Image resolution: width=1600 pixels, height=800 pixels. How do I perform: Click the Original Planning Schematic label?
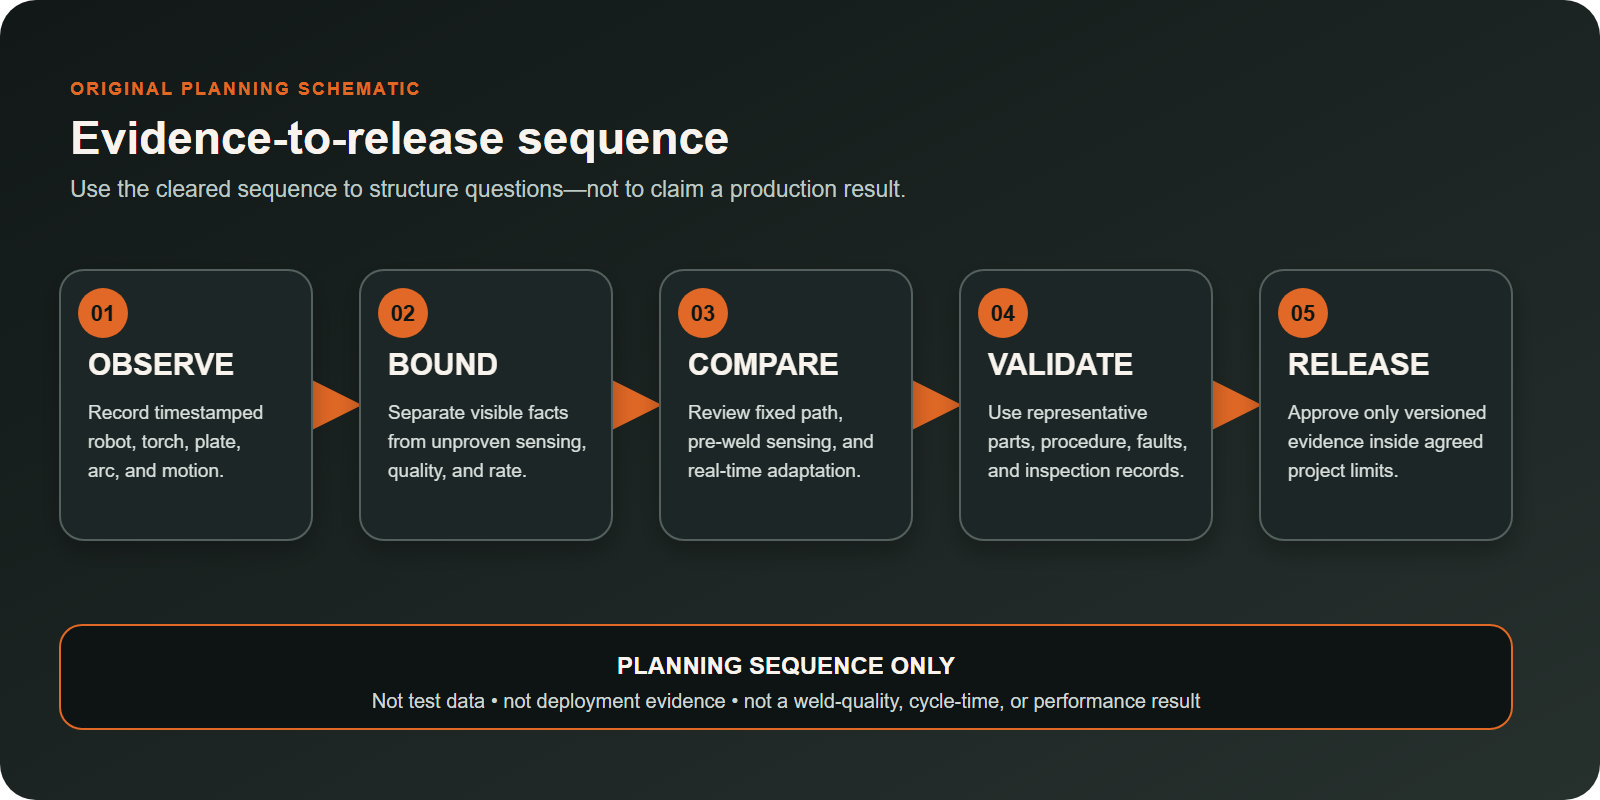point(245,88)
